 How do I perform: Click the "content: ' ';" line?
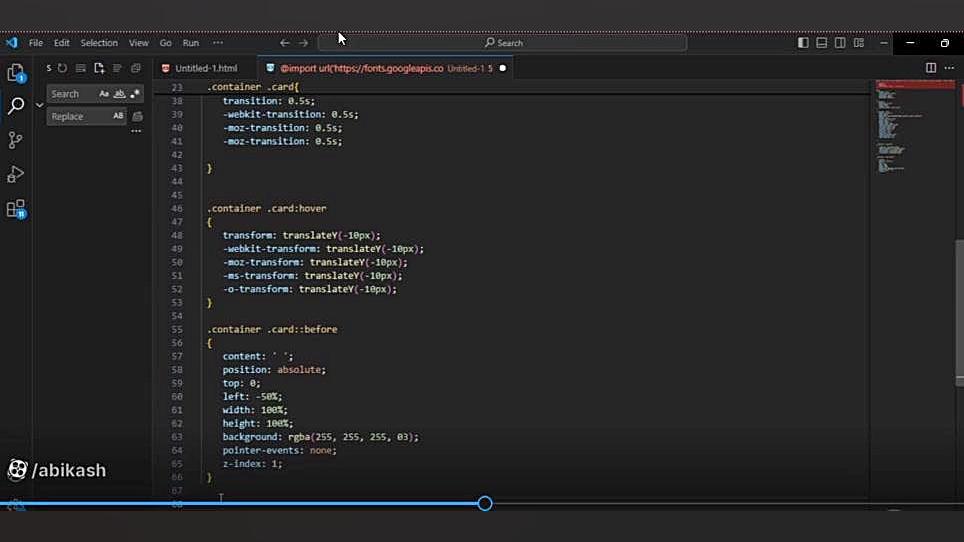point(258,356)
